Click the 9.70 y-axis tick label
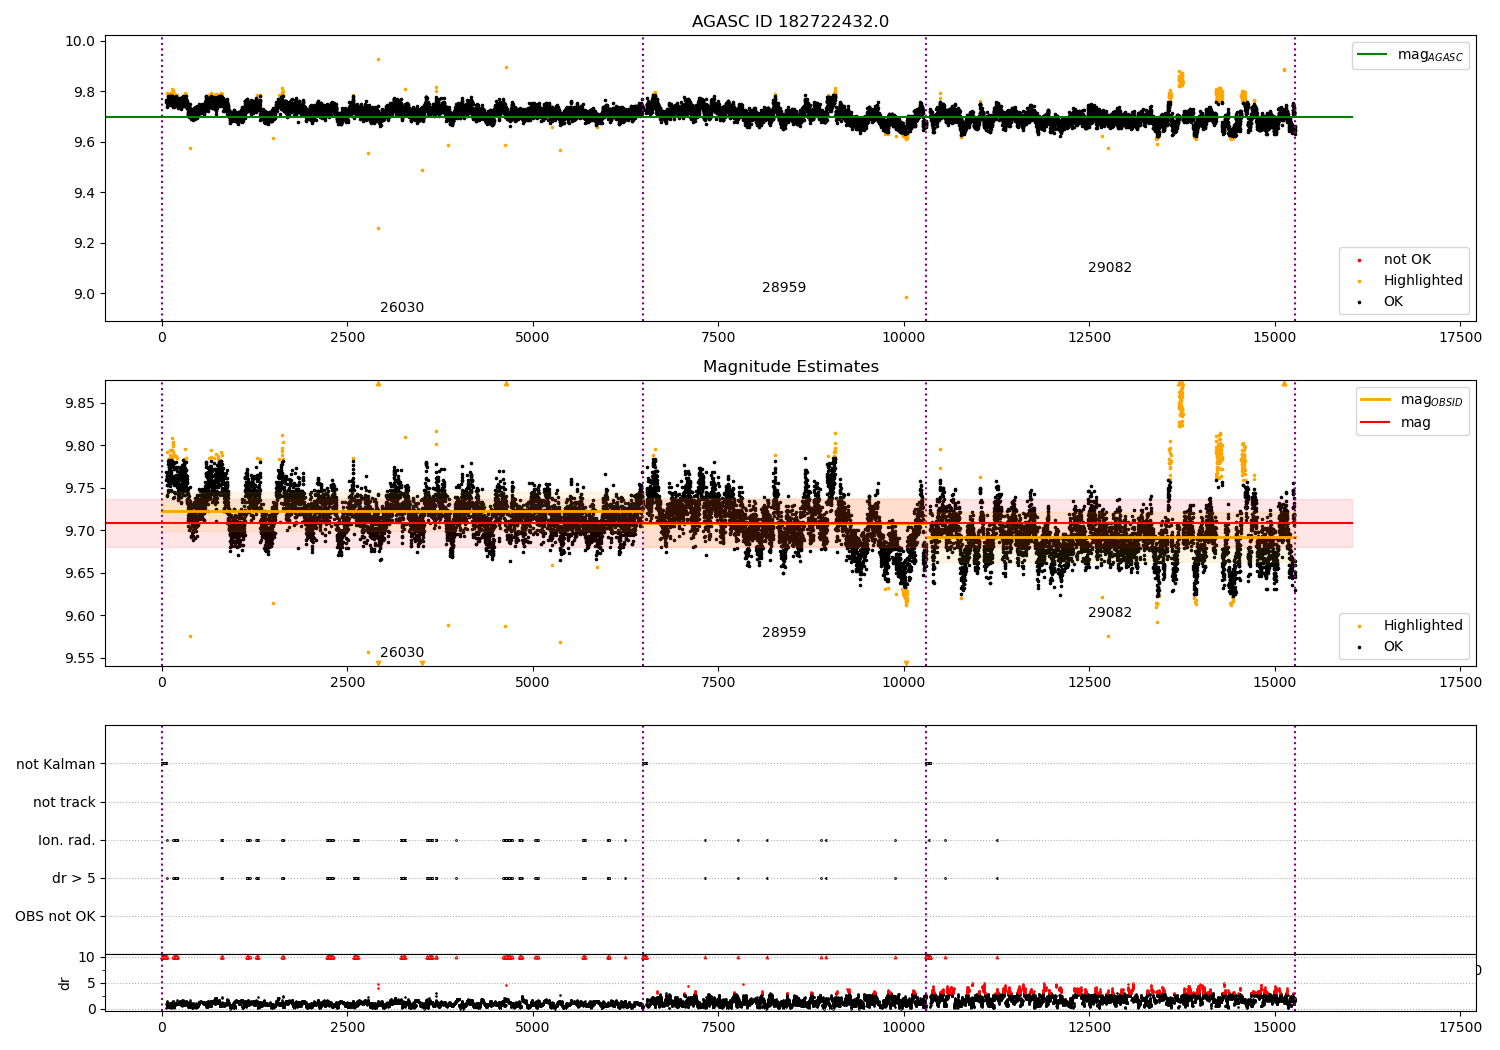The height and width of the screenshot is (1050, 1500). 81,531
